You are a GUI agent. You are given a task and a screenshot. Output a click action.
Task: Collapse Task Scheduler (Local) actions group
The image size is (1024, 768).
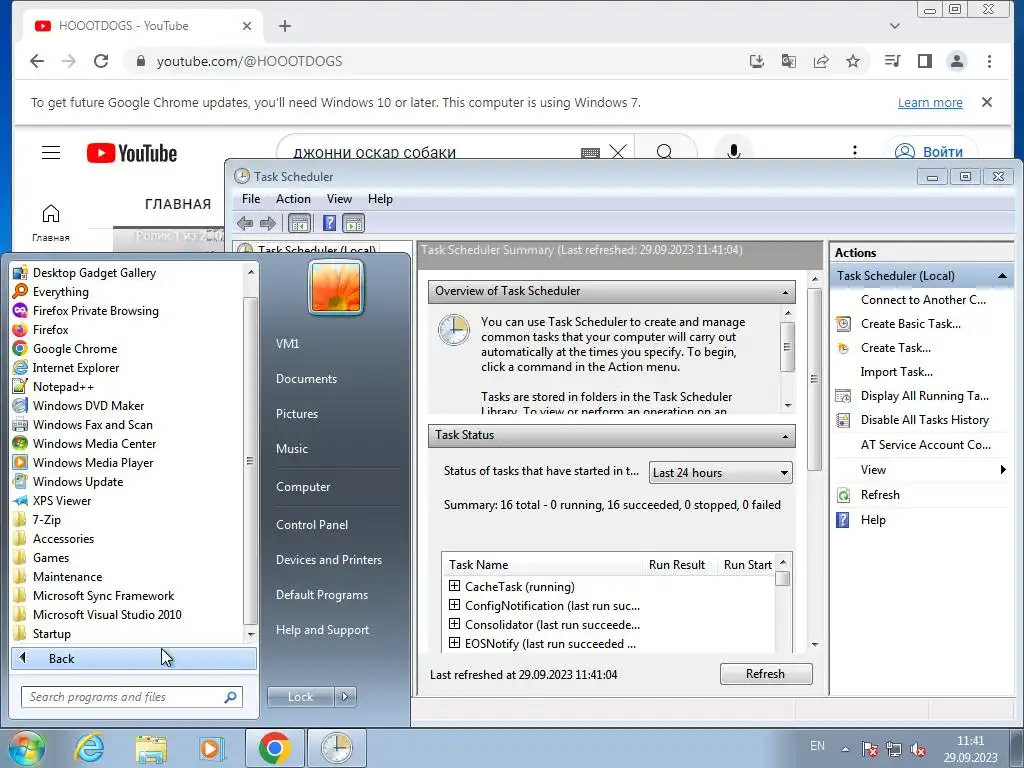pyautogui.click(x=1002, y=276)
